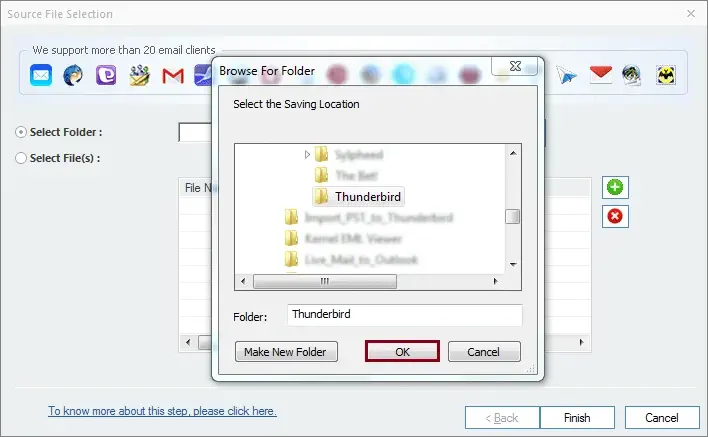
Task: Click the folder tree vertical scroll thumb
Action: click(x=512, y=216)
